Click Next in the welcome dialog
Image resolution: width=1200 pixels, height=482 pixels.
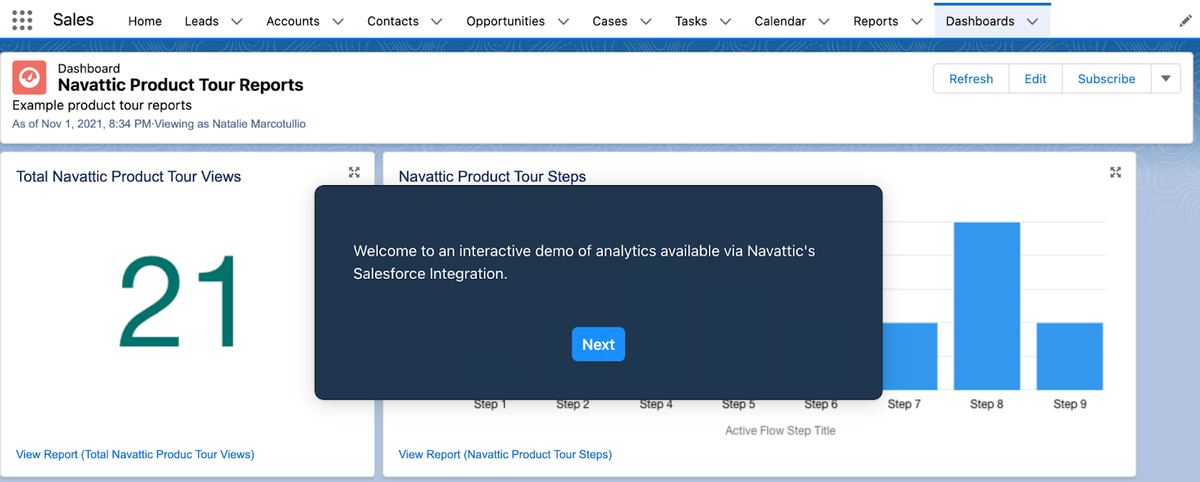coord(598,344)
